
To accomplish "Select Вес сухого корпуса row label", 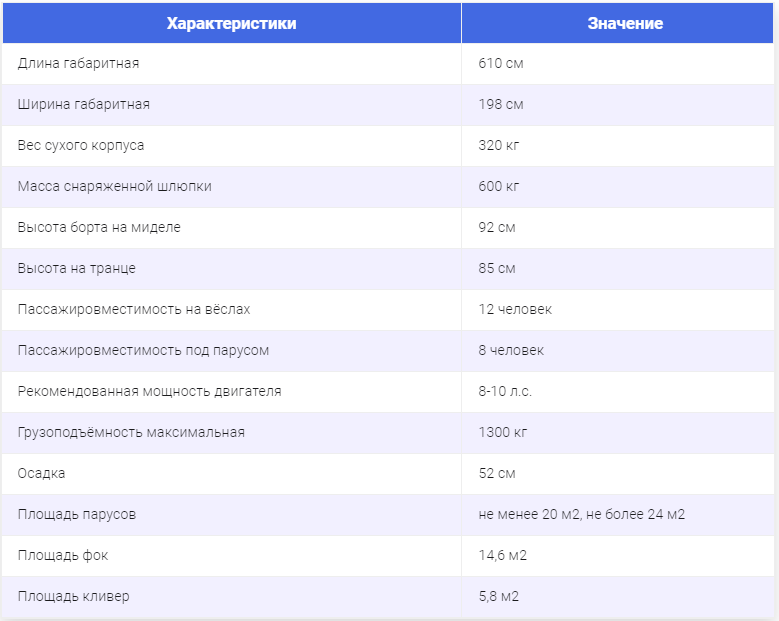I will click(81, 146).
